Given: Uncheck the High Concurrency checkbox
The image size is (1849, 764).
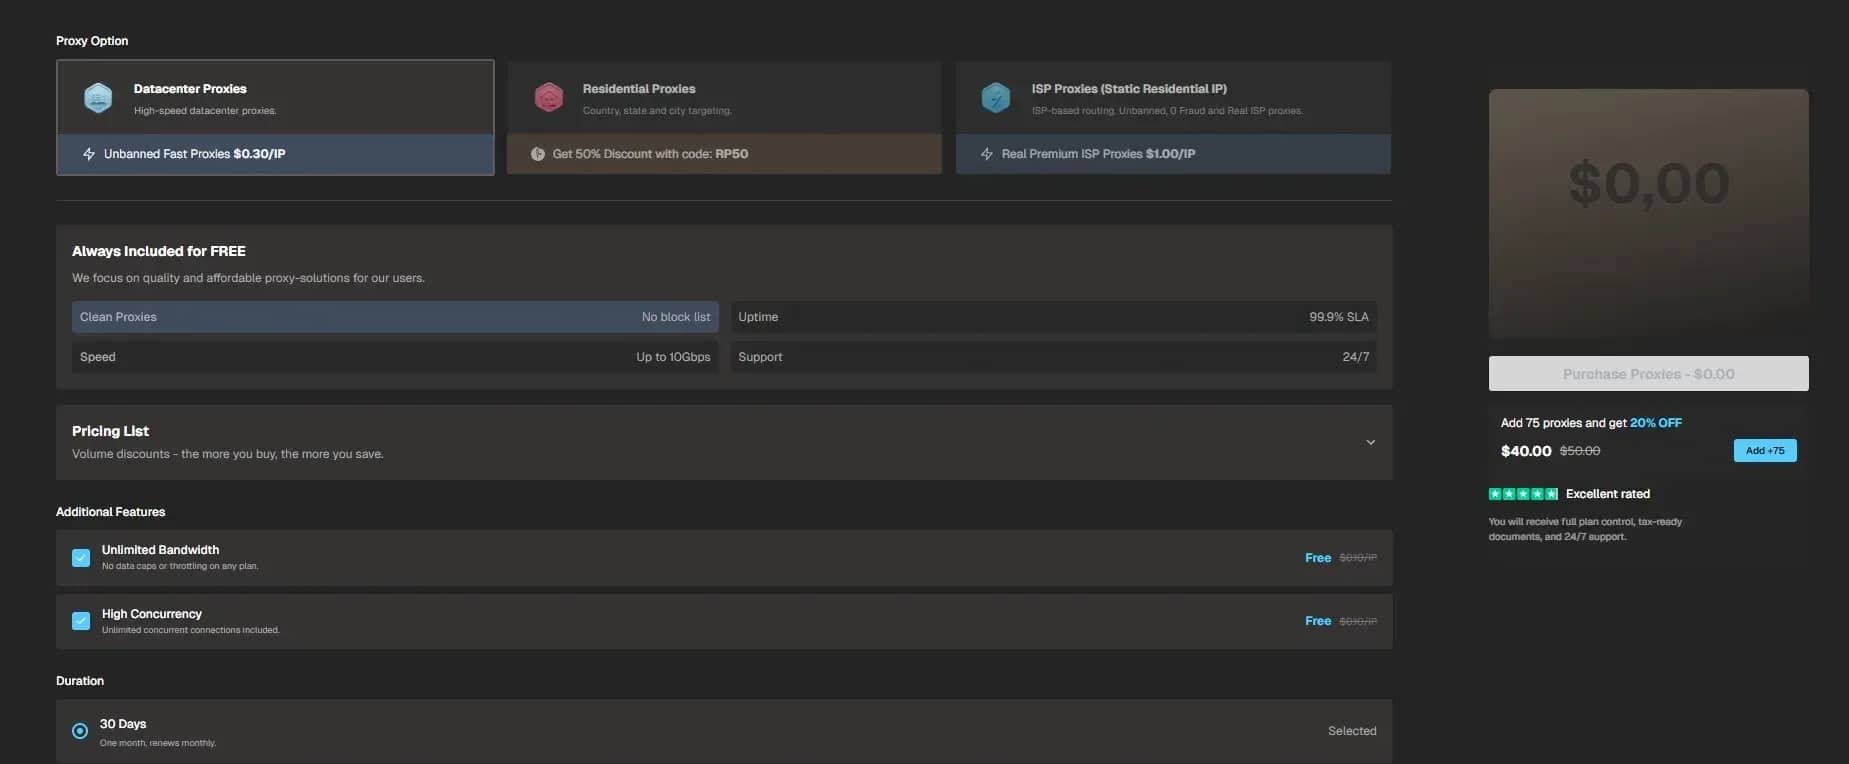Looking at the screenshot, I should tap(81, 621).
